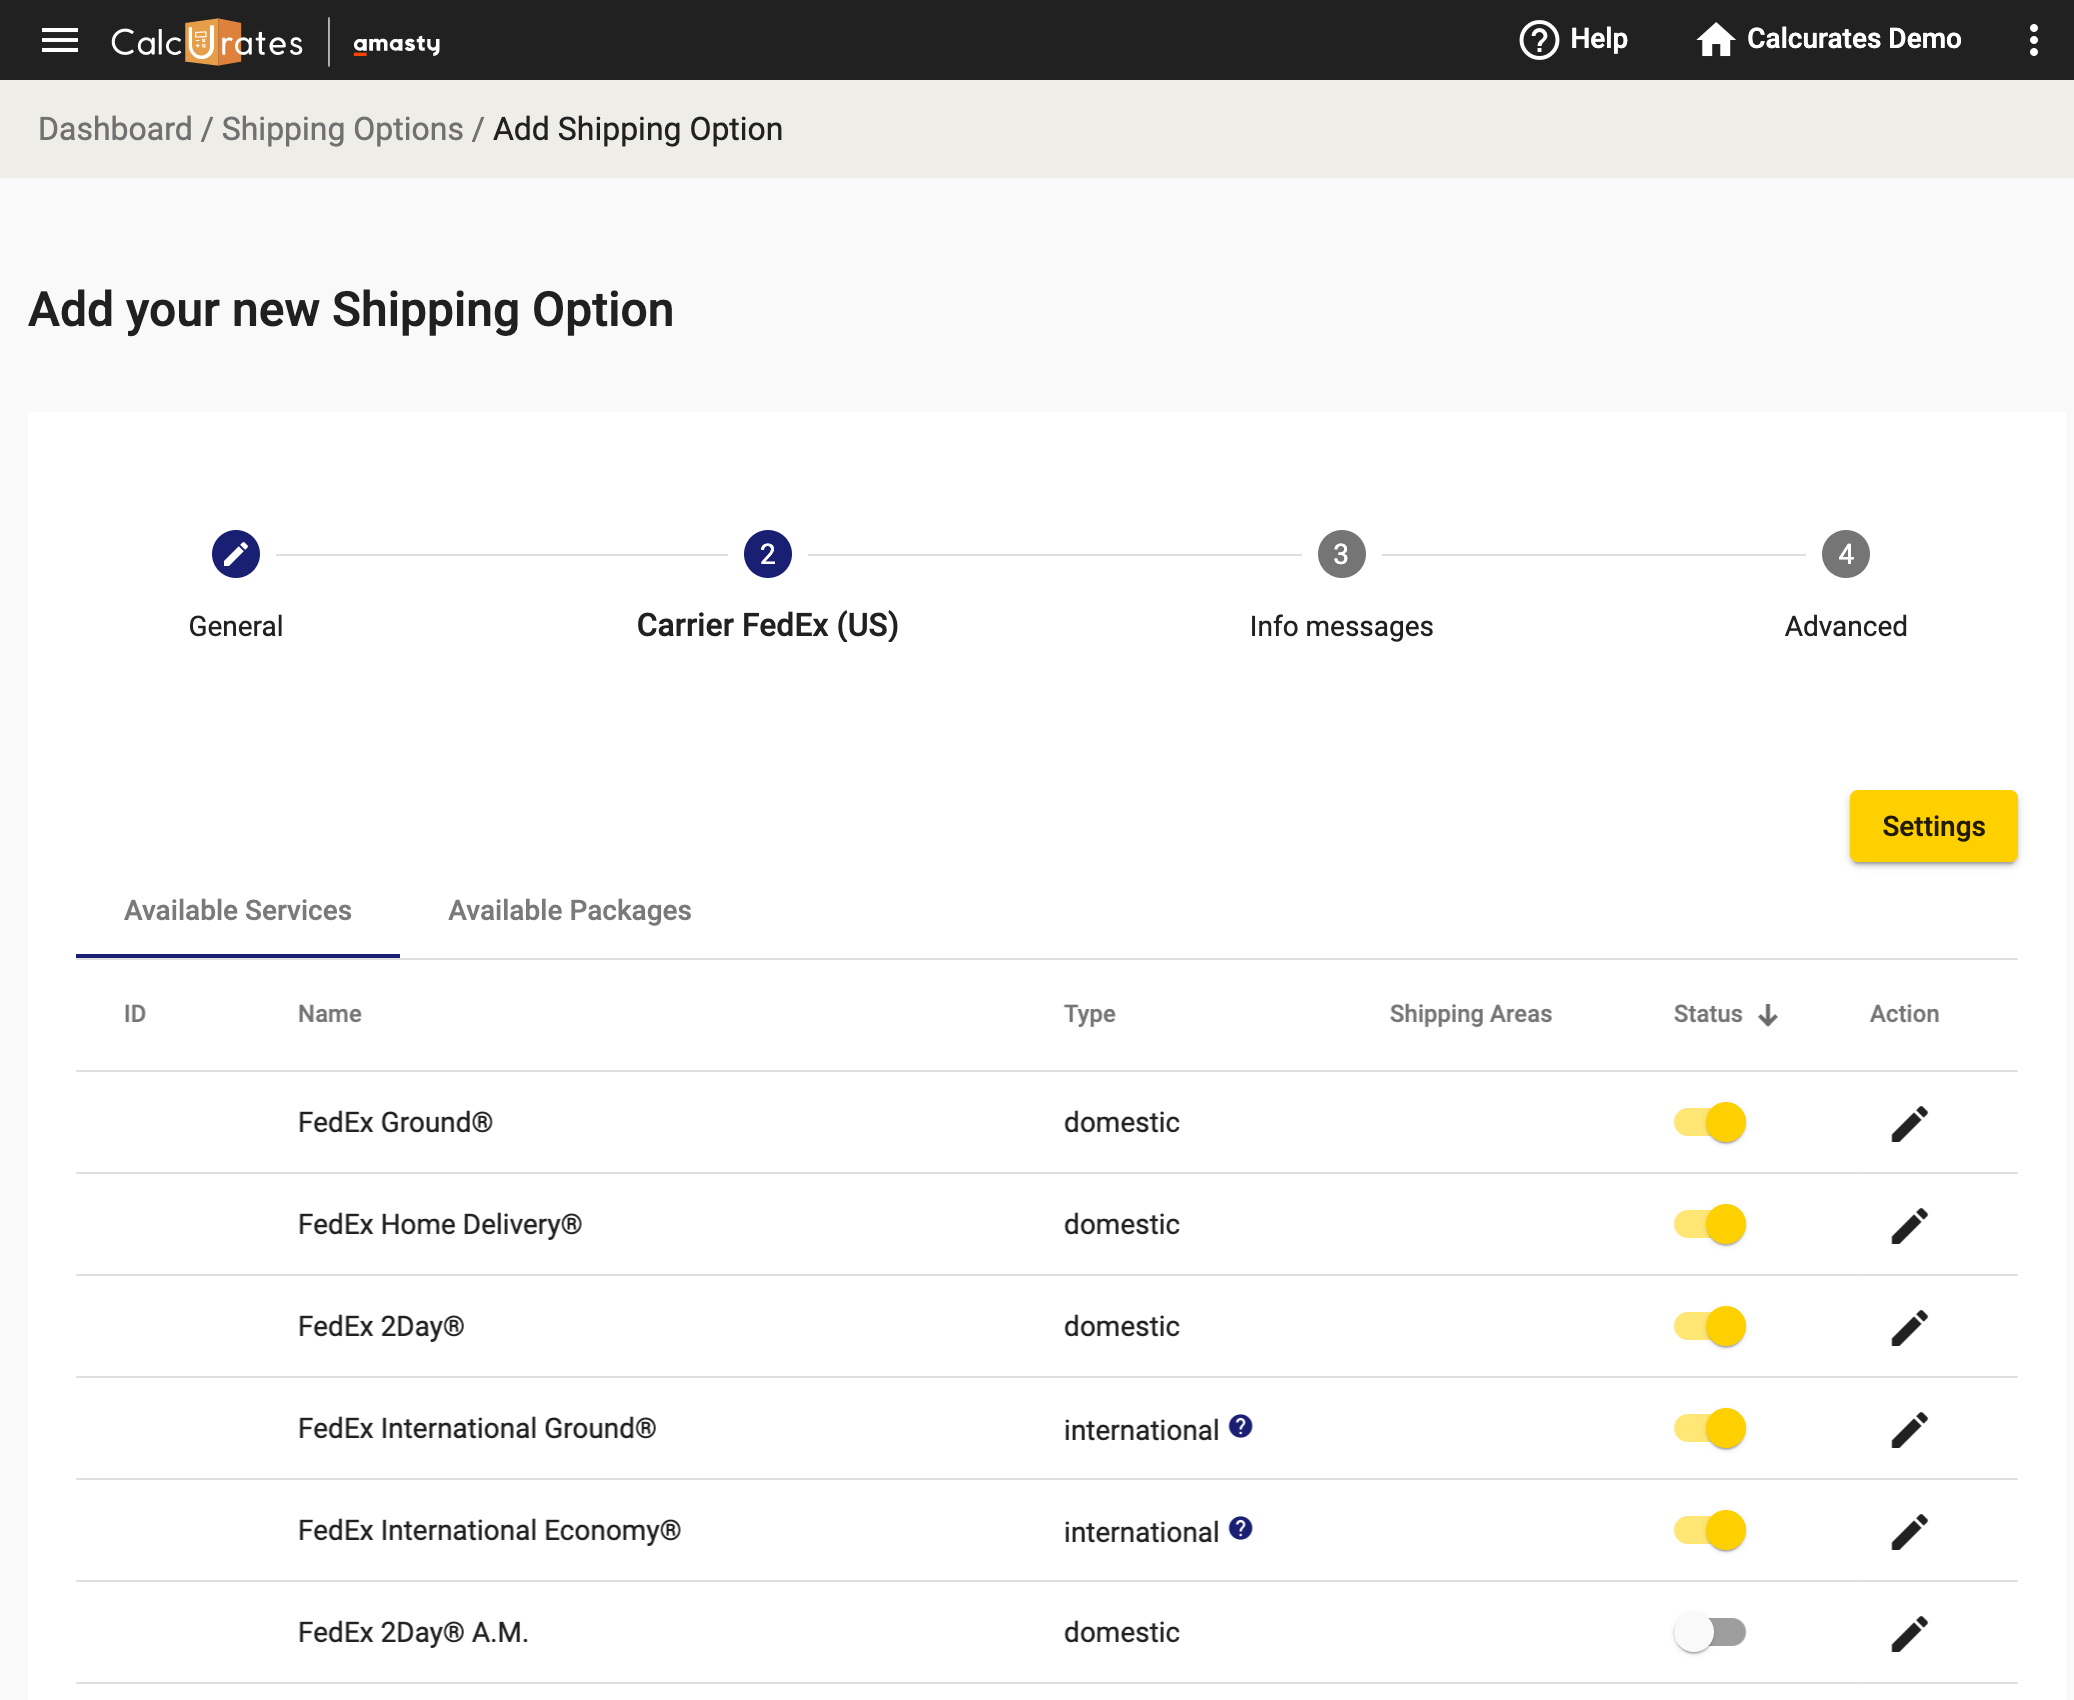This screenshot has width=2074, height=1700.
Task: Edit FedEx International Economy® service
Action: point(1909,1531)
